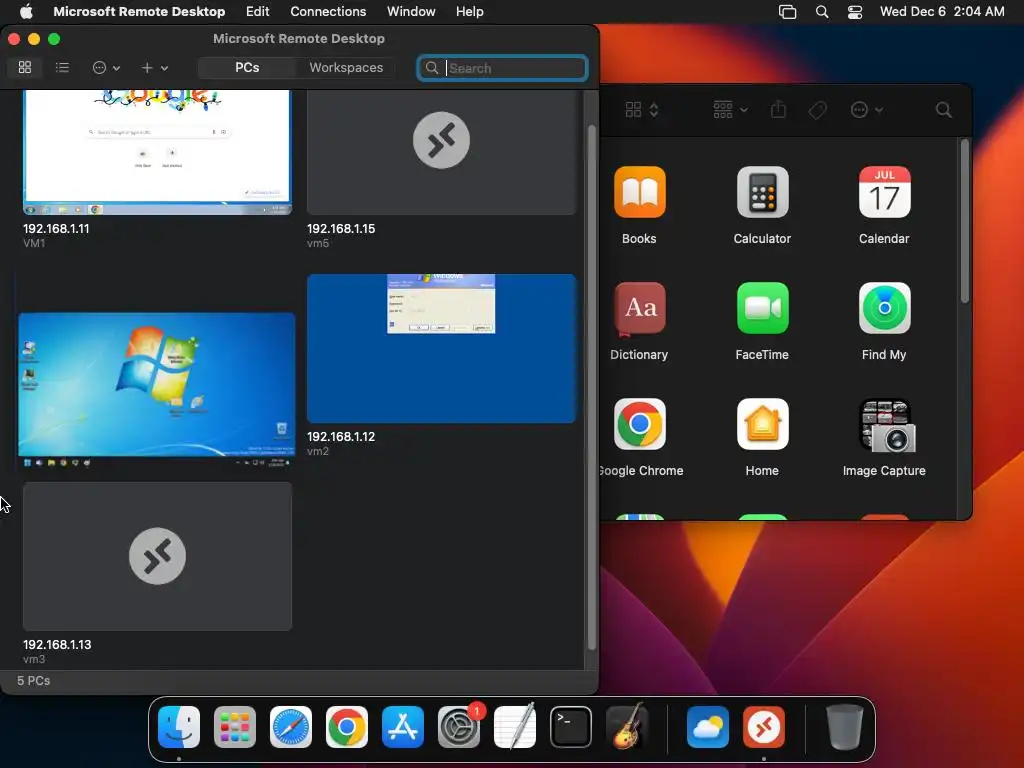Viewport: 1024px width, 768px height.
Task: Open Chrome from the Dock
Action: (x=347, y=727)
